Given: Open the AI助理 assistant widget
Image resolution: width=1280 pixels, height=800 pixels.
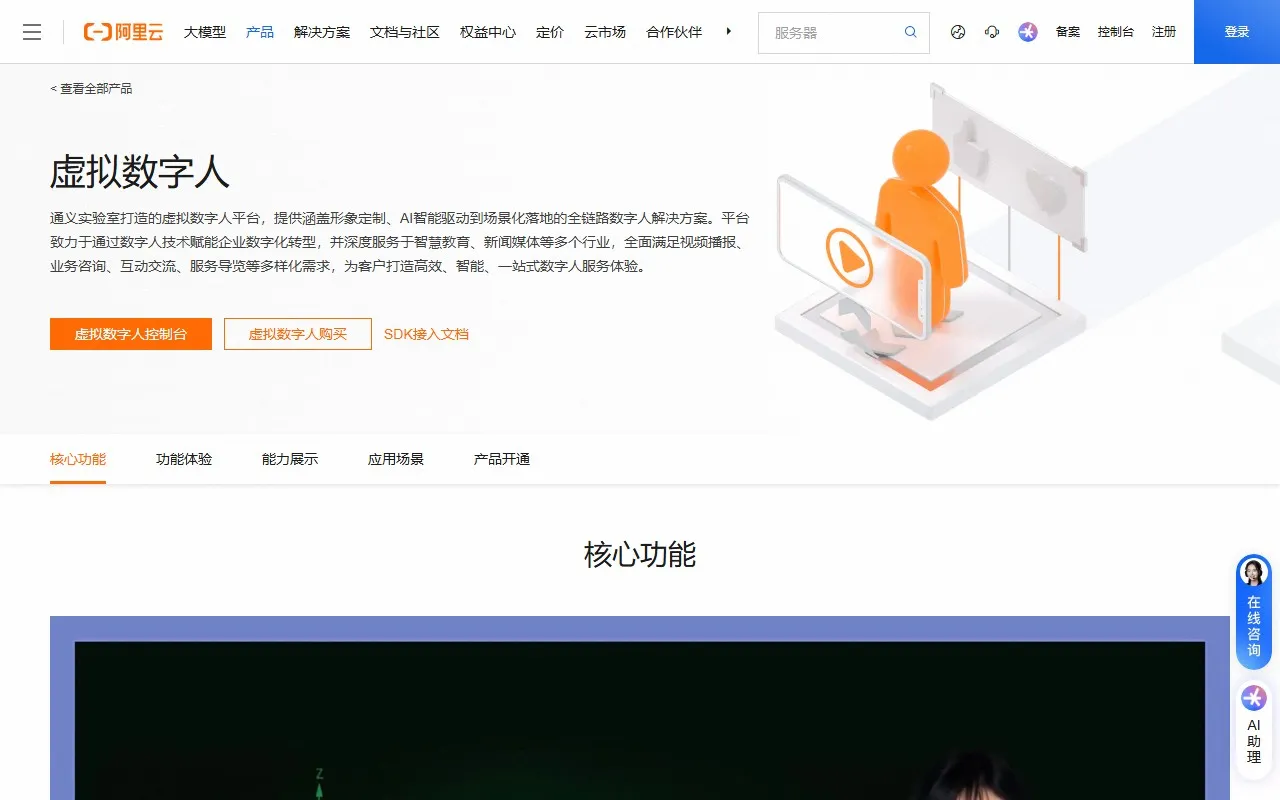Looking at the screenshot, I should 1253,723.
